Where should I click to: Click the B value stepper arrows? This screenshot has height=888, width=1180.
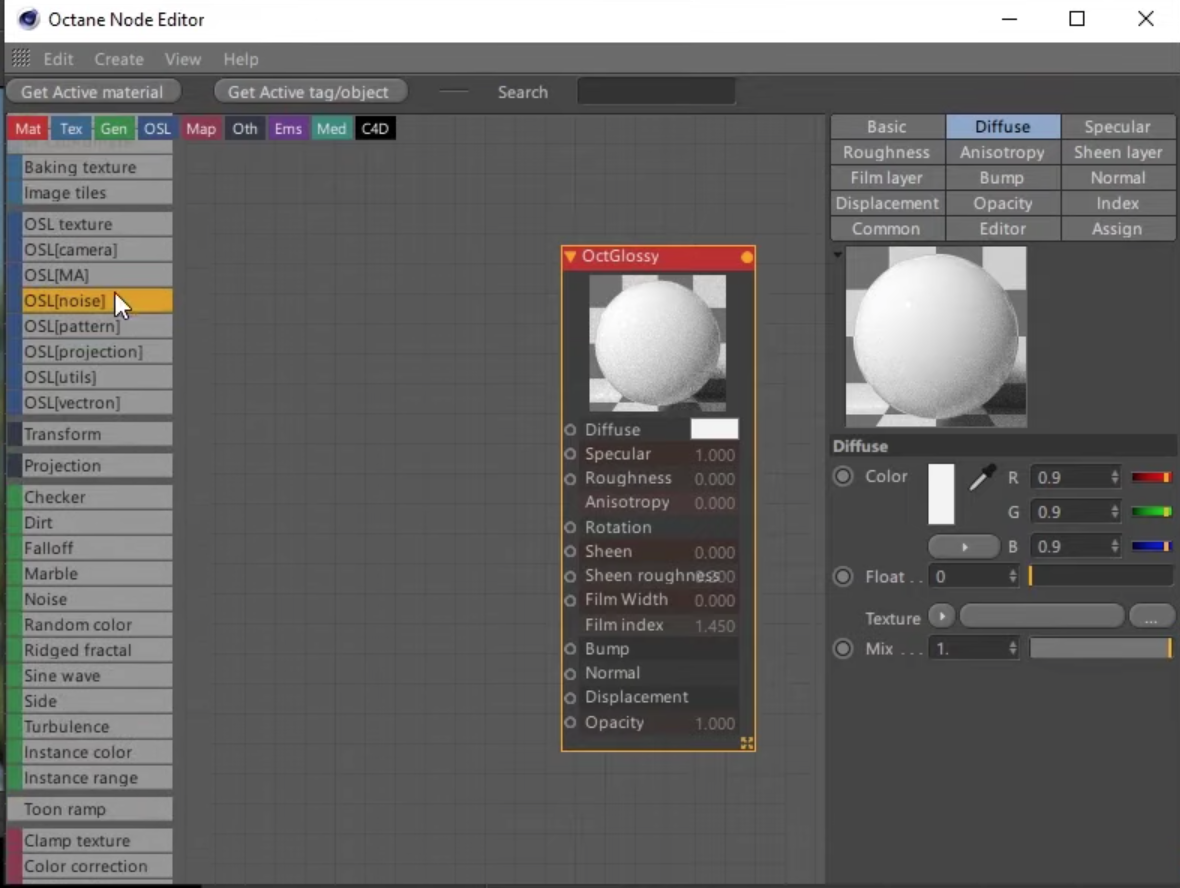pos(1115,546)
